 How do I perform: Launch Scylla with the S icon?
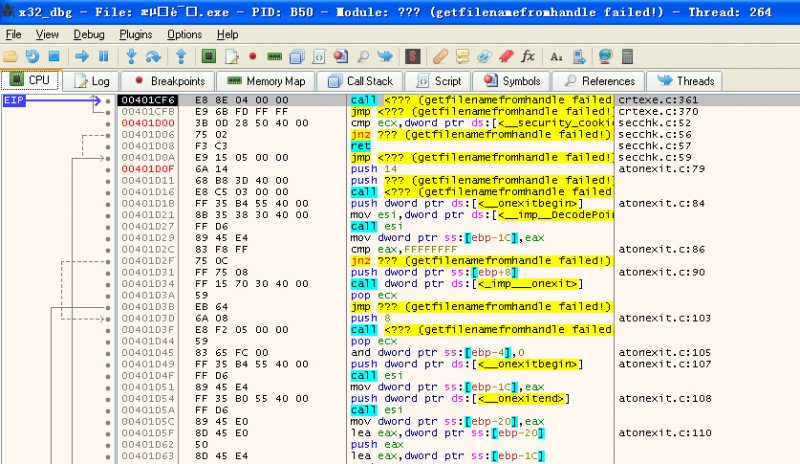coord(413,57)
